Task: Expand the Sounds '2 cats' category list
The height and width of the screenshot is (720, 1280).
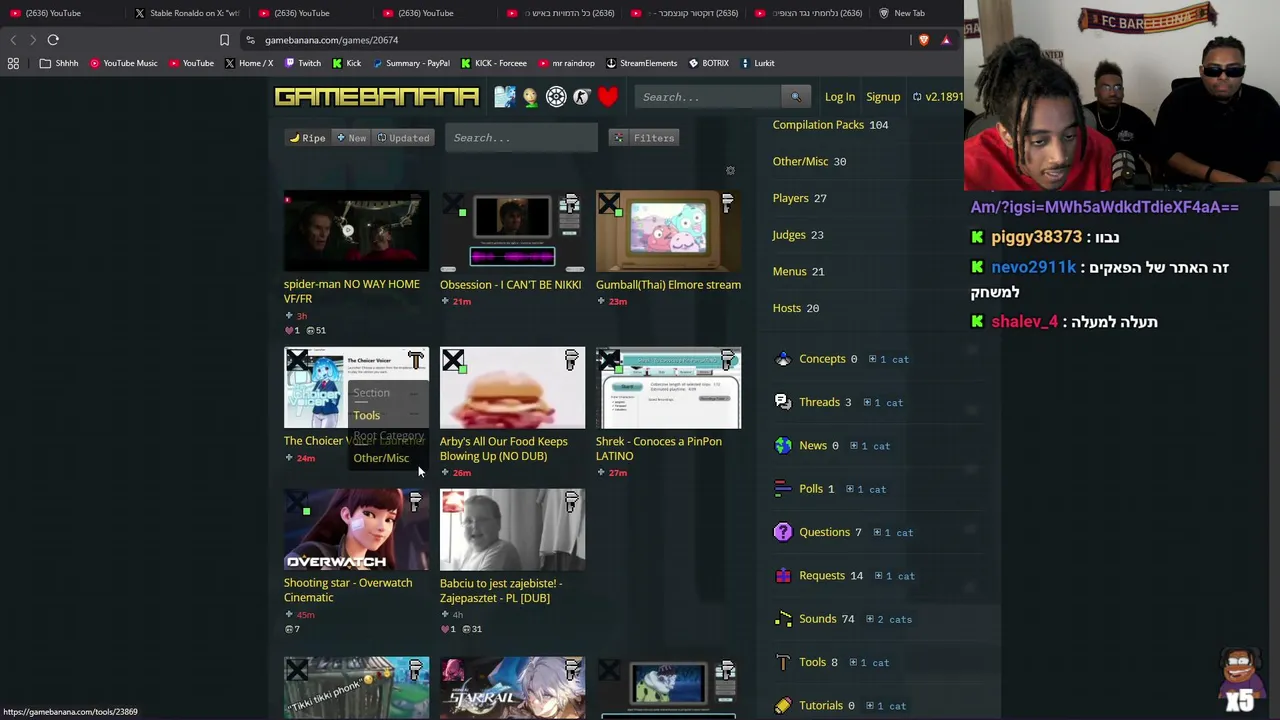Action: coord(888,620)
